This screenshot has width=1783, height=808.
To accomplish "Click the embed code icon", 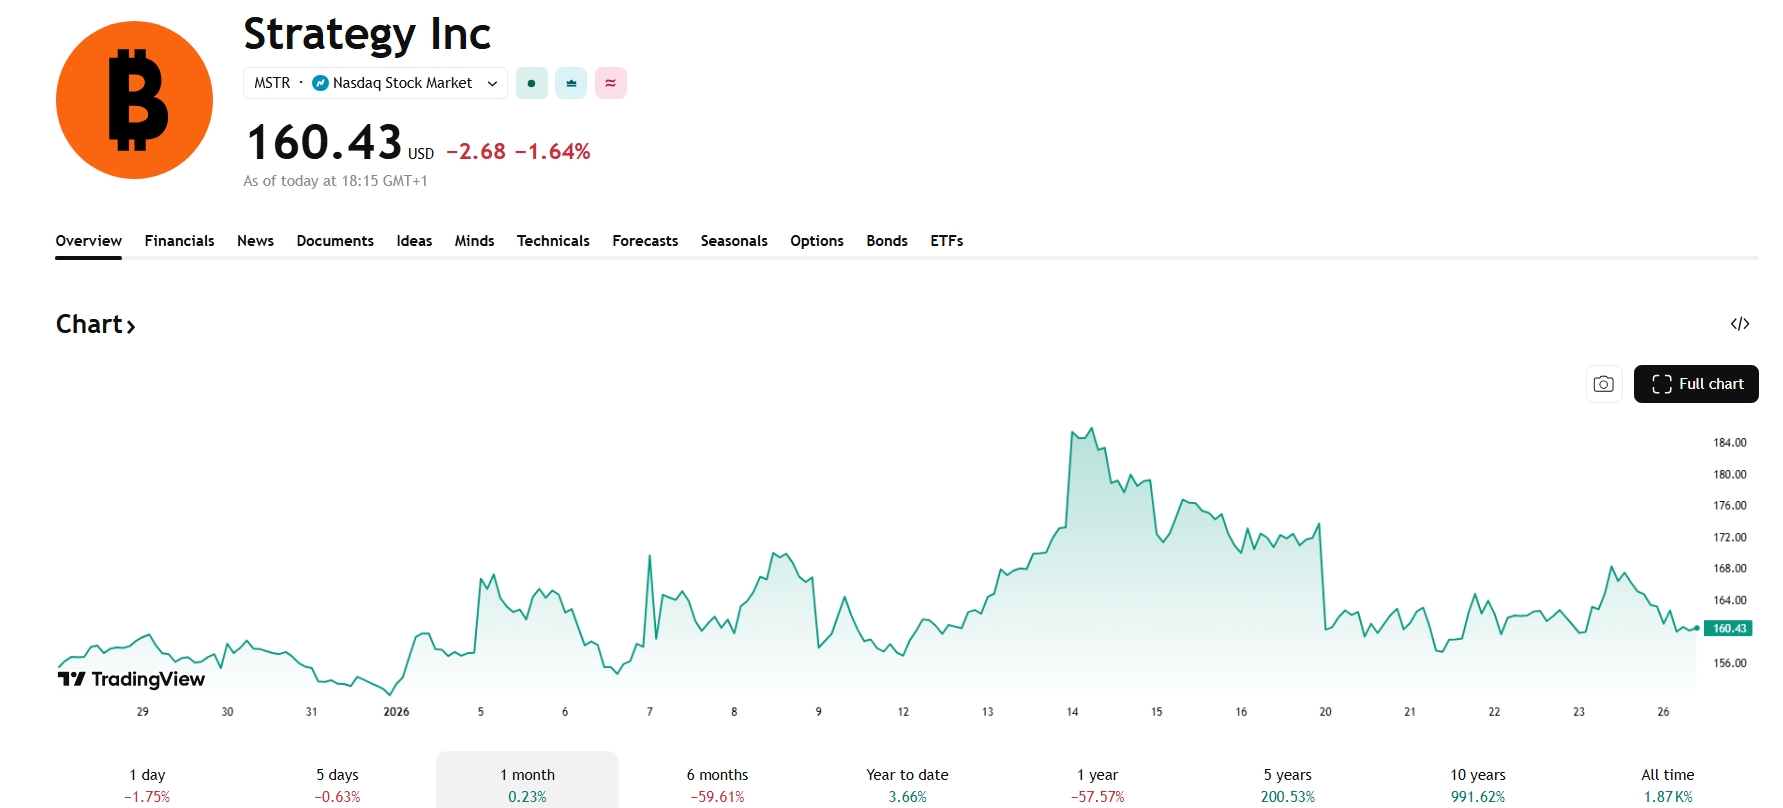I will [x=1740, y=324].
